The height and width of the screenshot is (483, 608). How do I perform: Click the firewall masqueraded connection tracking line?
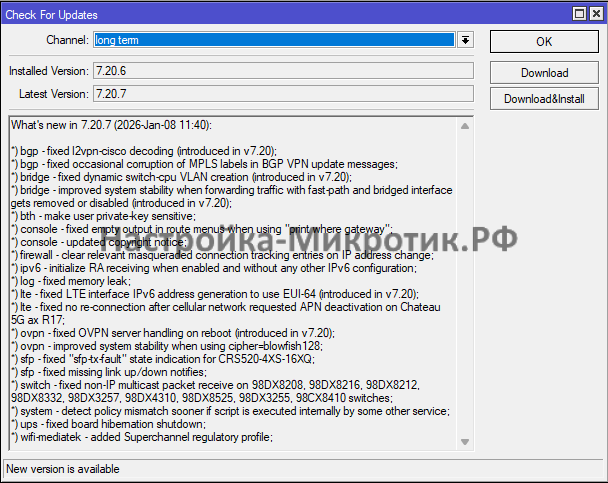[223, 255]
